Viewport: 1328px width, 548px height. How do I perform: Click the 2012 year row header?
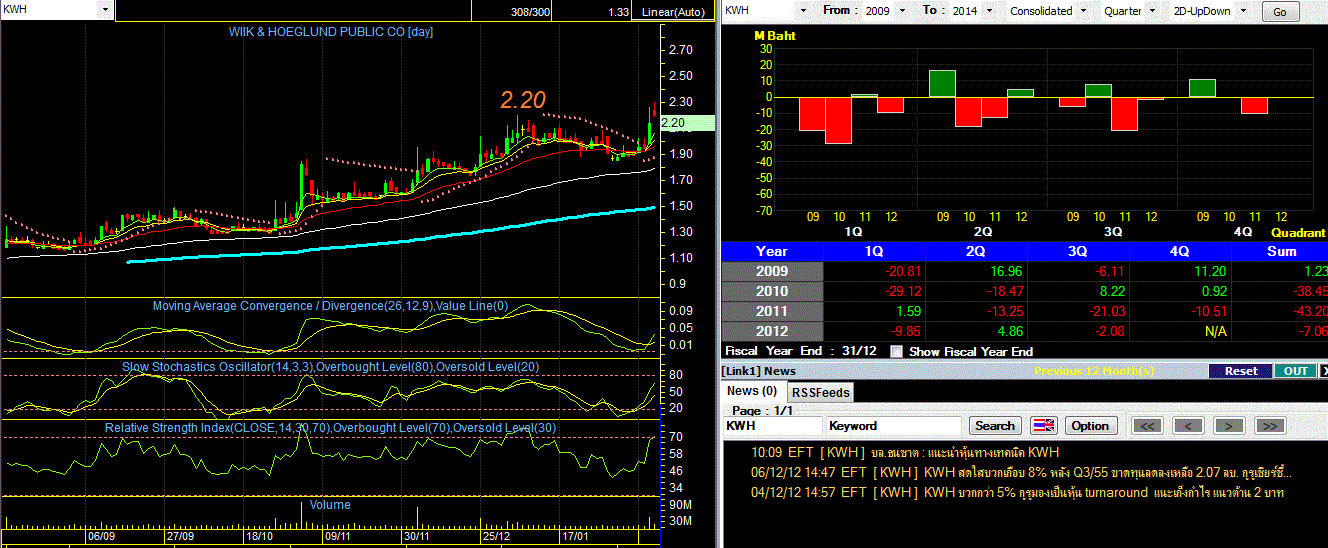(772, 331)
